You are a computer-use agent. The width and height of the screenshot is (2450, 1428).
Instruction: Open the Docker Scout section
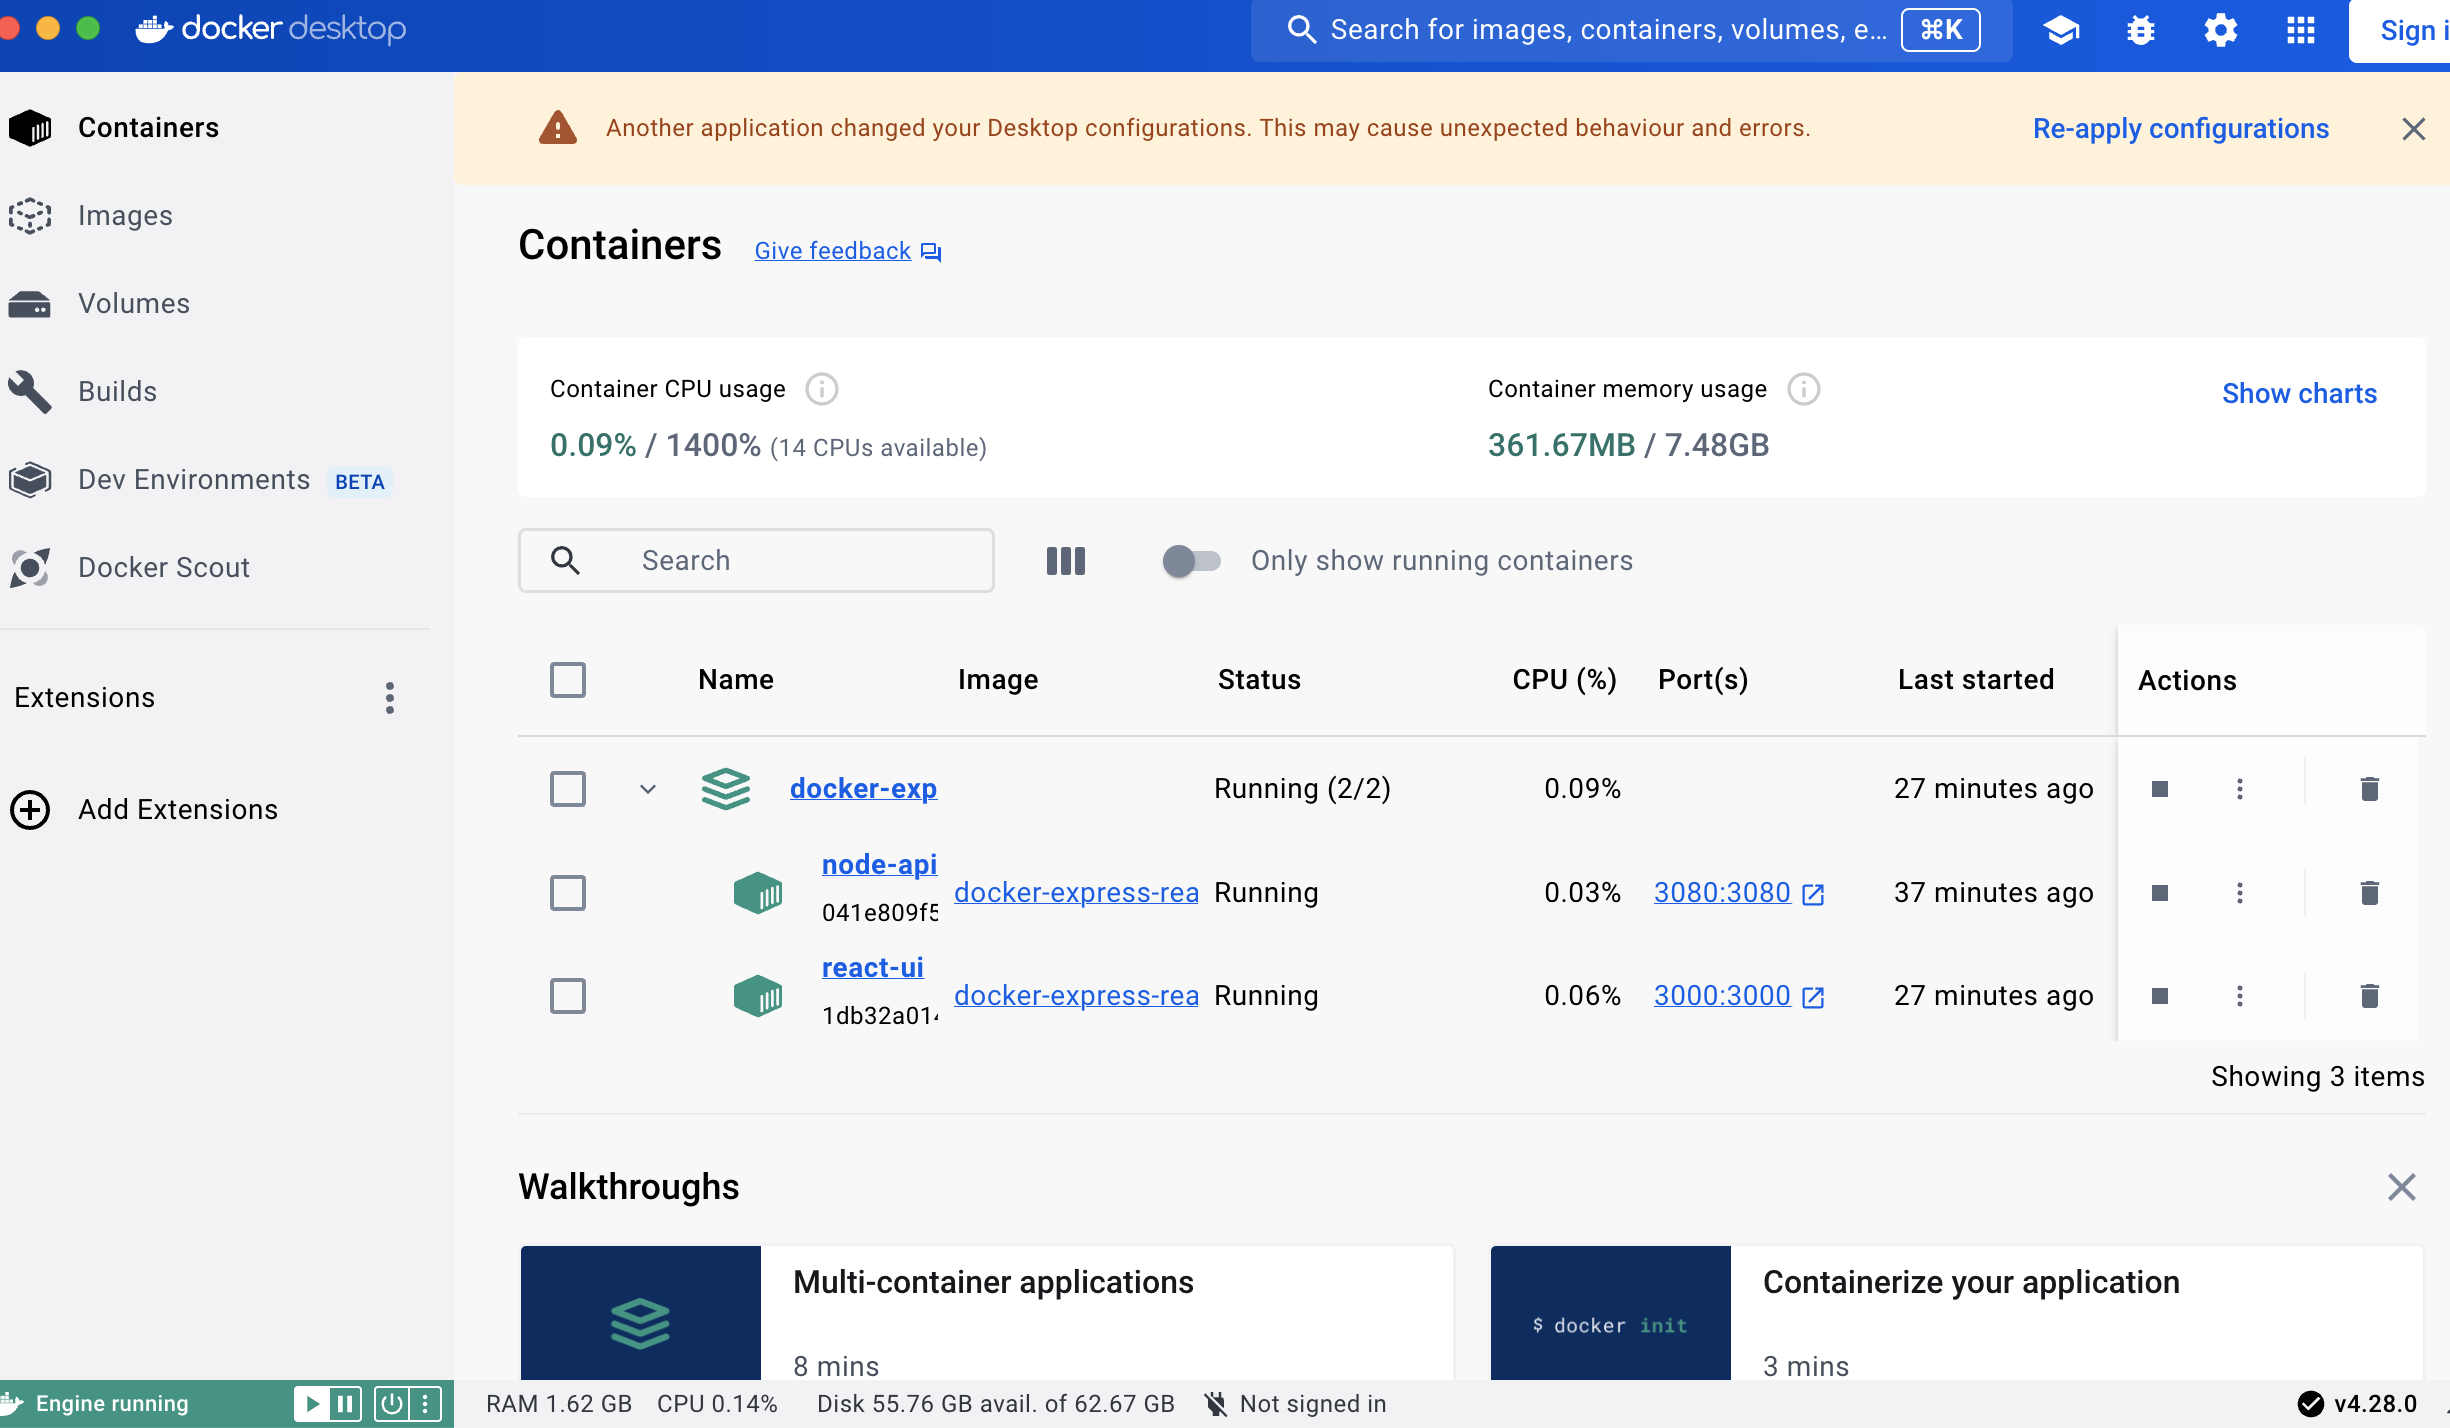tap(163, 567)
